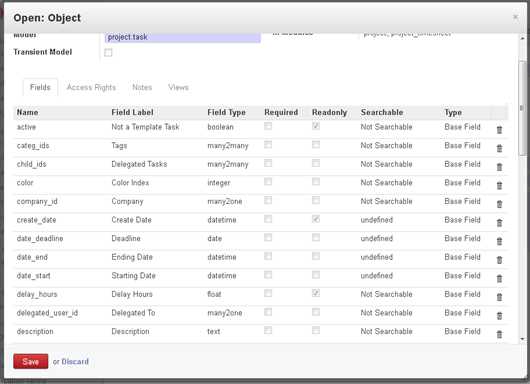
Task: Delete the active field row
Action: [499, 130]
